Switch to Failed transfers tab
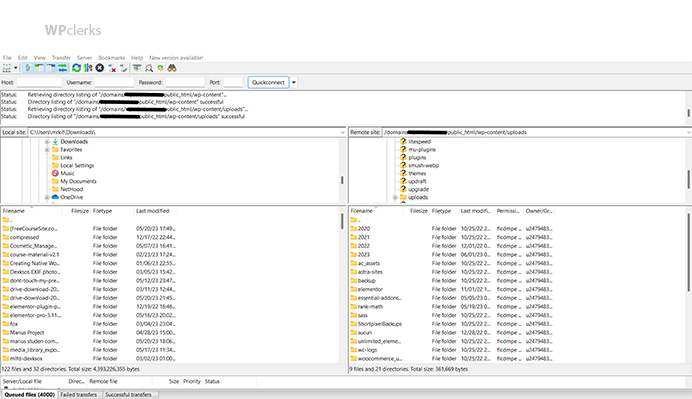 [x=79, y=395]
